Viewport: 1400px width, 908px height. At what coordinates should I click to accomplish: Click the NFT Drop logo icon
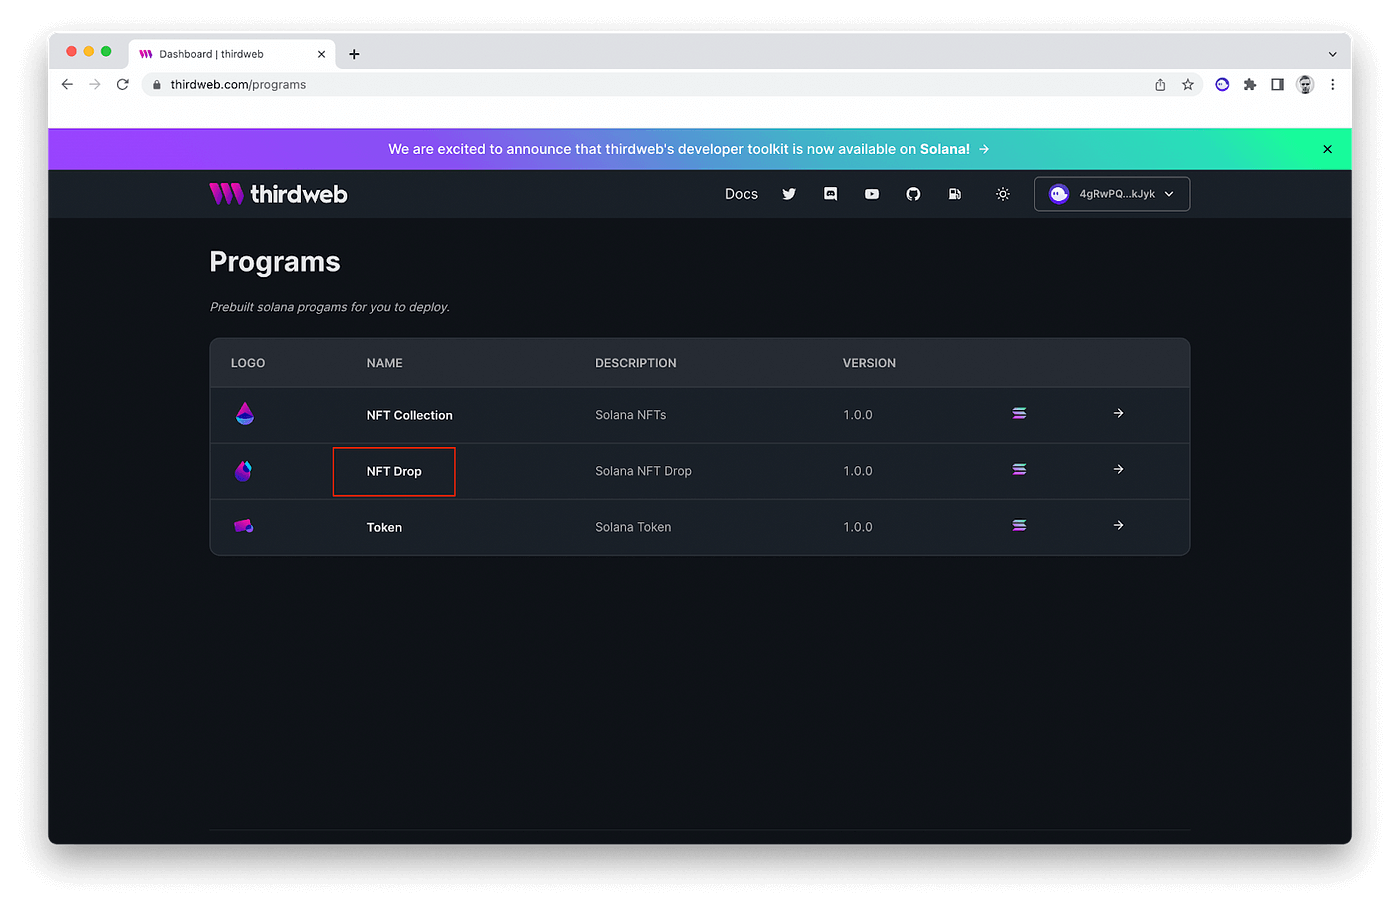tap(243, 470)
